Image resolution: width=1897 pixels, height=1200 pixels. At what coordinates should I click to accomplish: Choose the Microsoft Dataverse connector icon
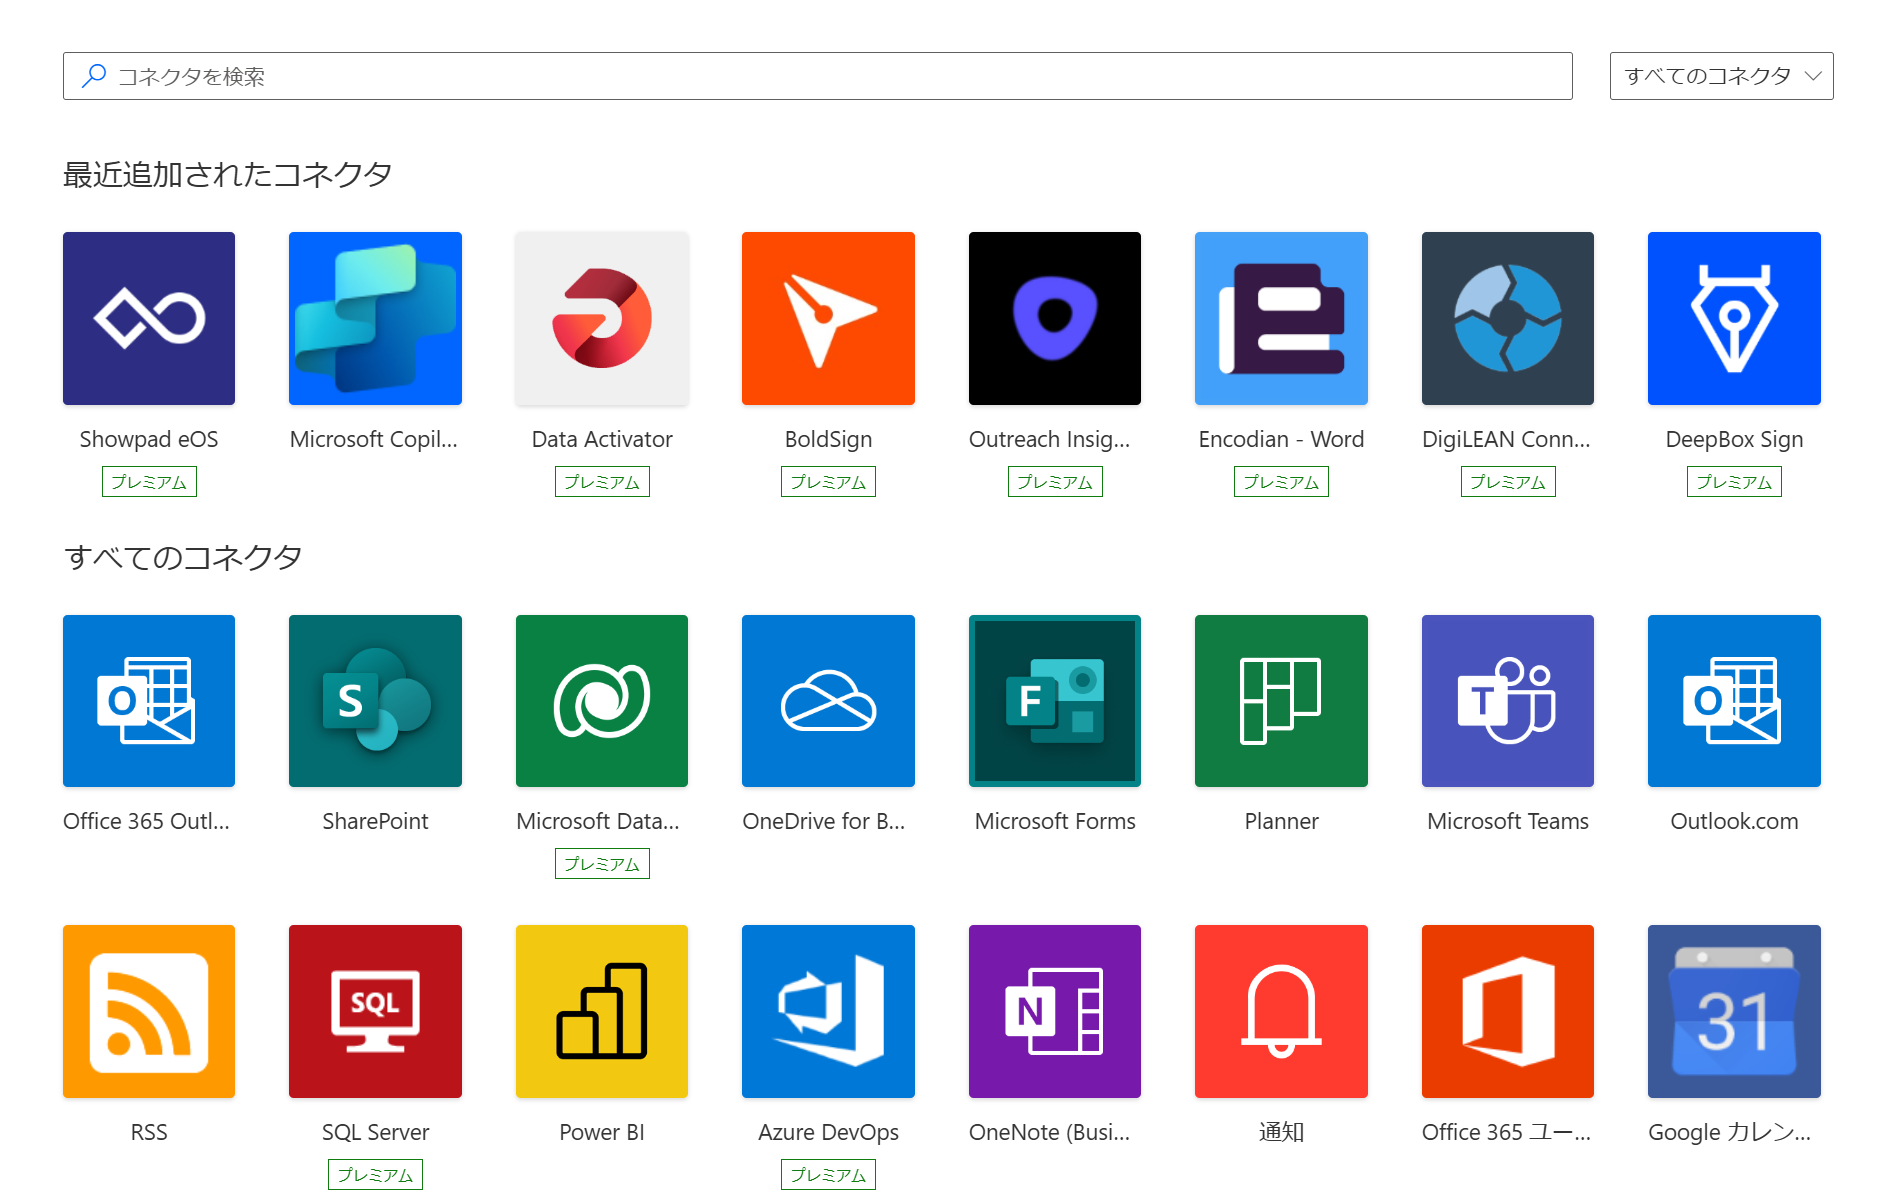[x=602, y=701]
